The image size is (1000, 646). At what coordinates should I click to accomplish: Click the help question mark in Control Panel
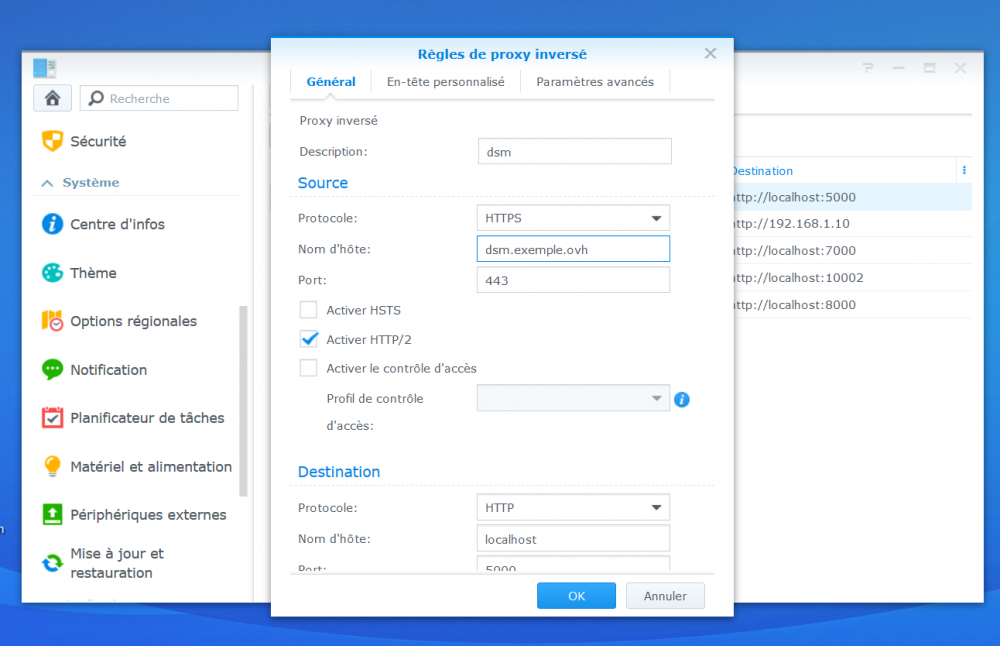point(868,68)
